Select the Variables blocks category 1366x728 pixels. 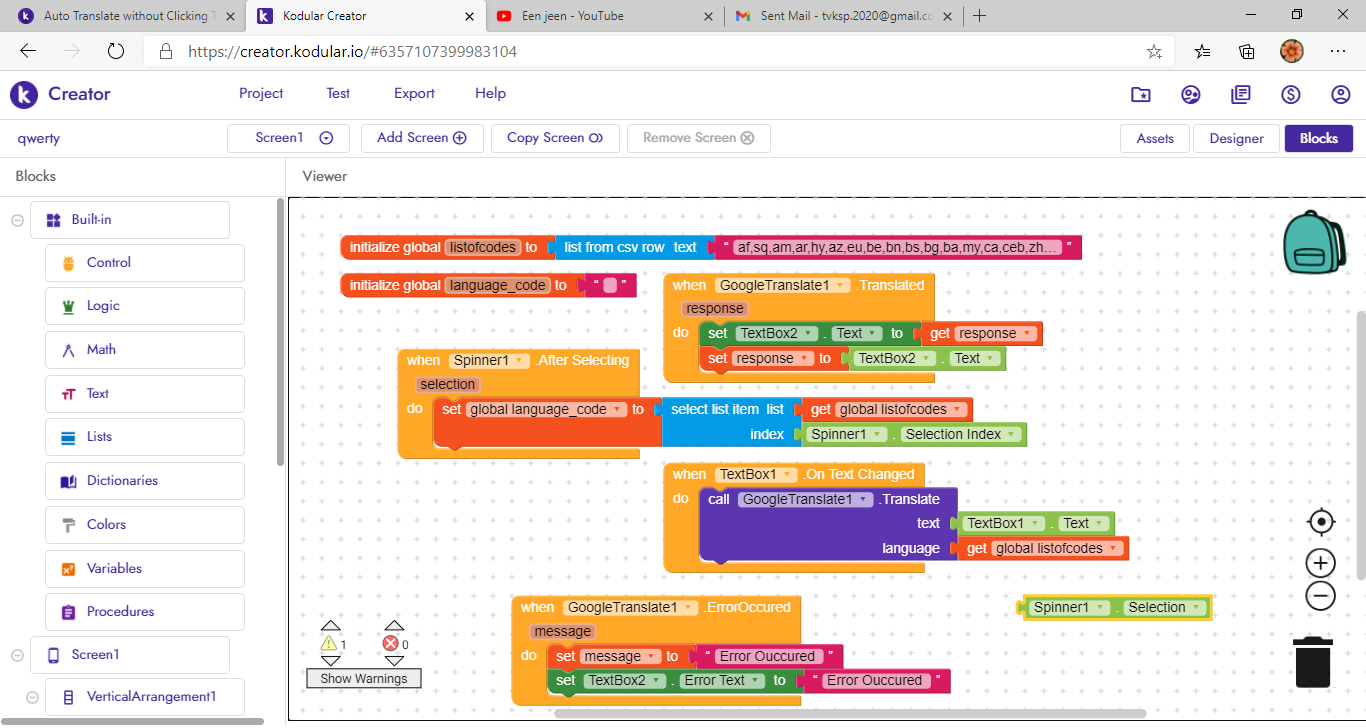(x=145, y=569)
